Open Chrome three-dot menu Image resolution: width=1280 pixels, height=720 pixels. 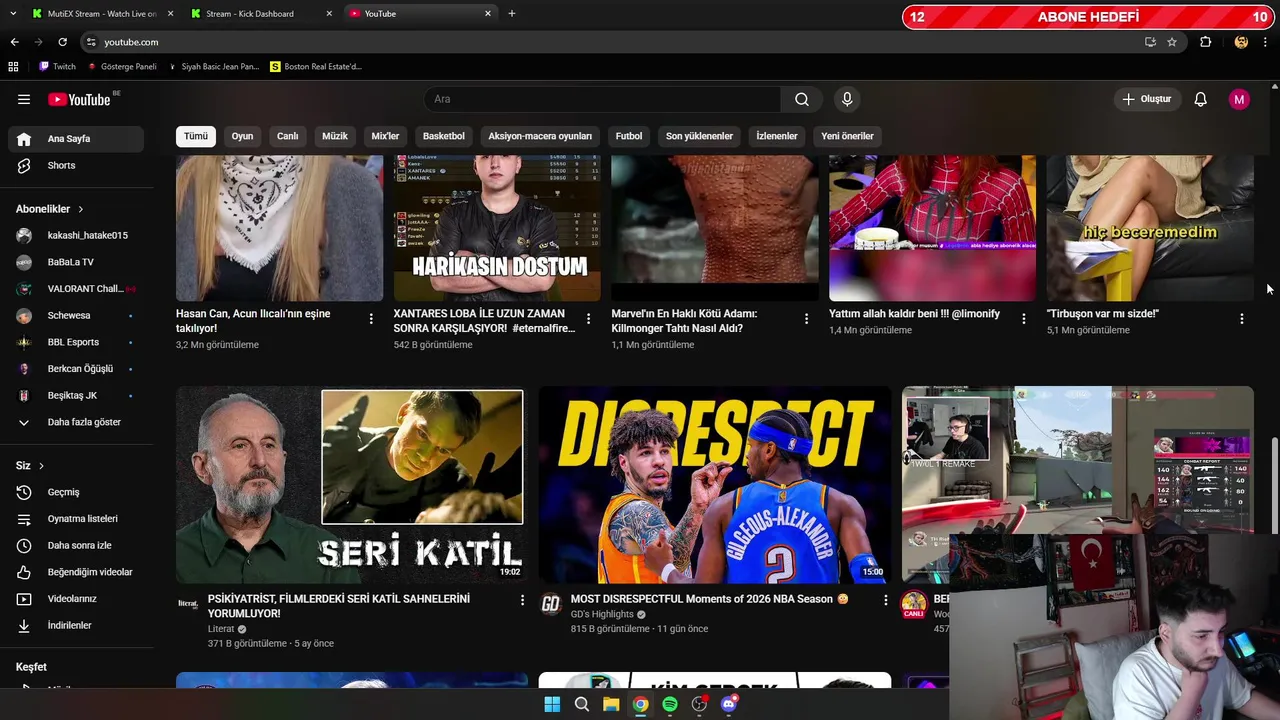pos(1266,42)
